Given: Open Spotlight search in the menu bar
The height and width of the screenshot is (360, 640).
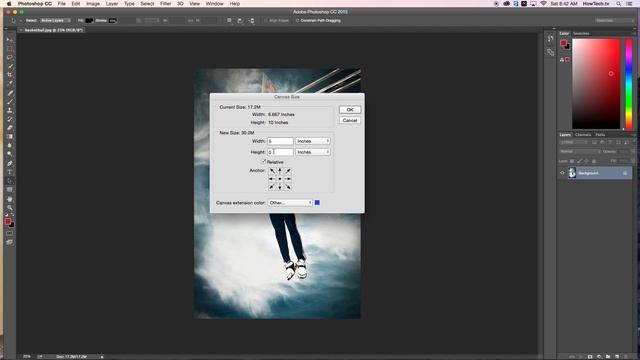Looking at the screenshot, I should (619, 4).
